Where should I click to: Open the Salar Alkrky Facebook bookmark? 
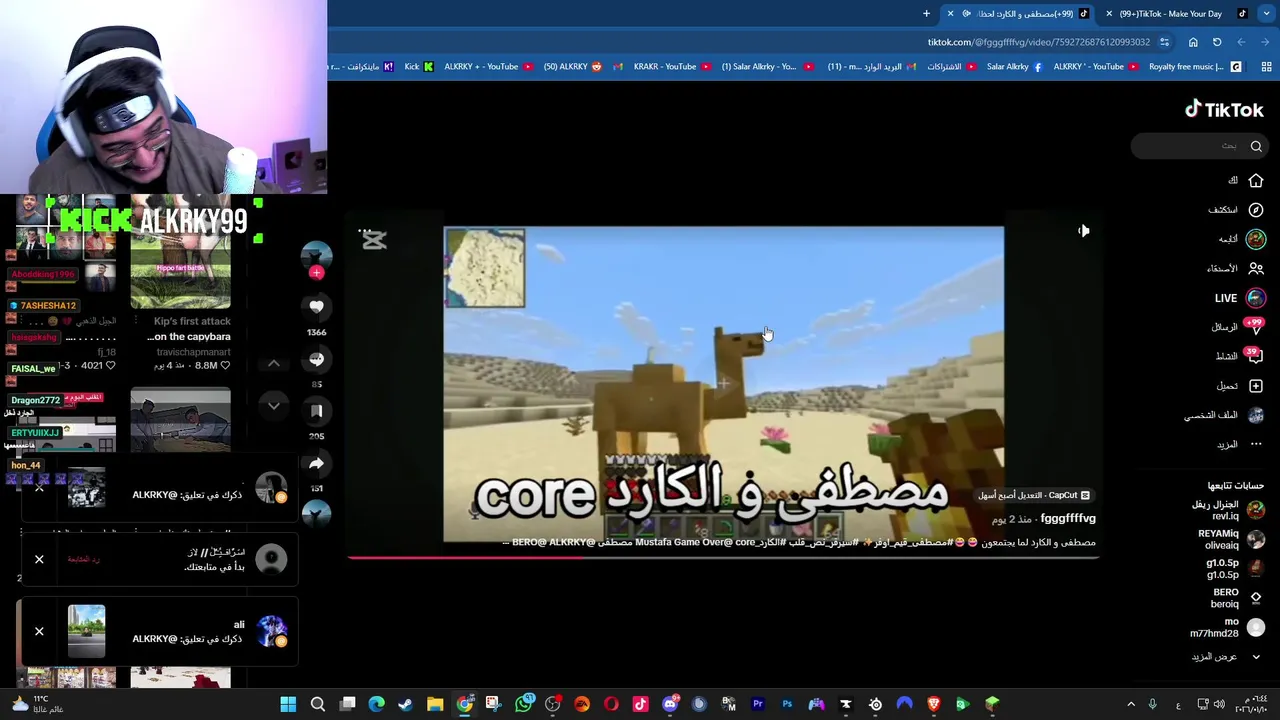[x=1014, y=67]
